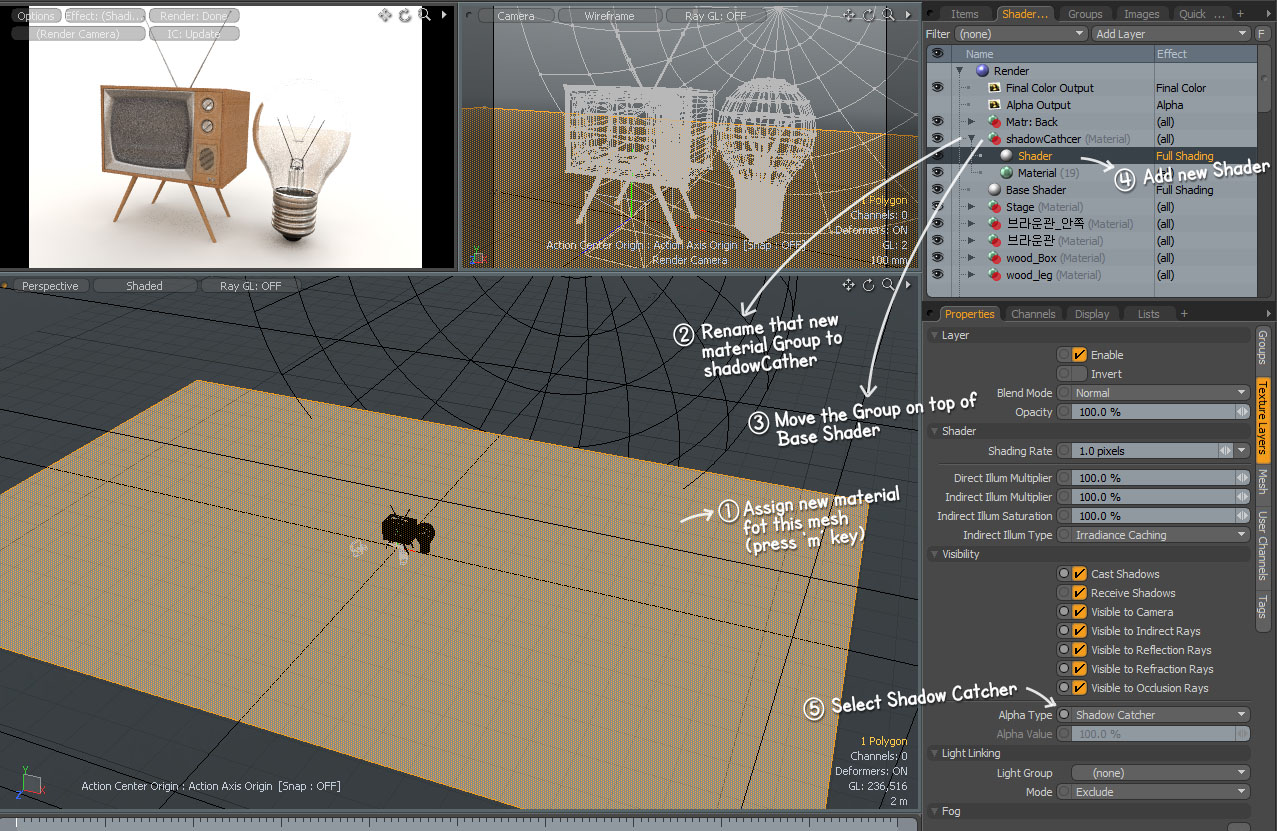This screenshot has height=831, width=1277.
Task: Click the Options button in render preview
Action: 36,16
